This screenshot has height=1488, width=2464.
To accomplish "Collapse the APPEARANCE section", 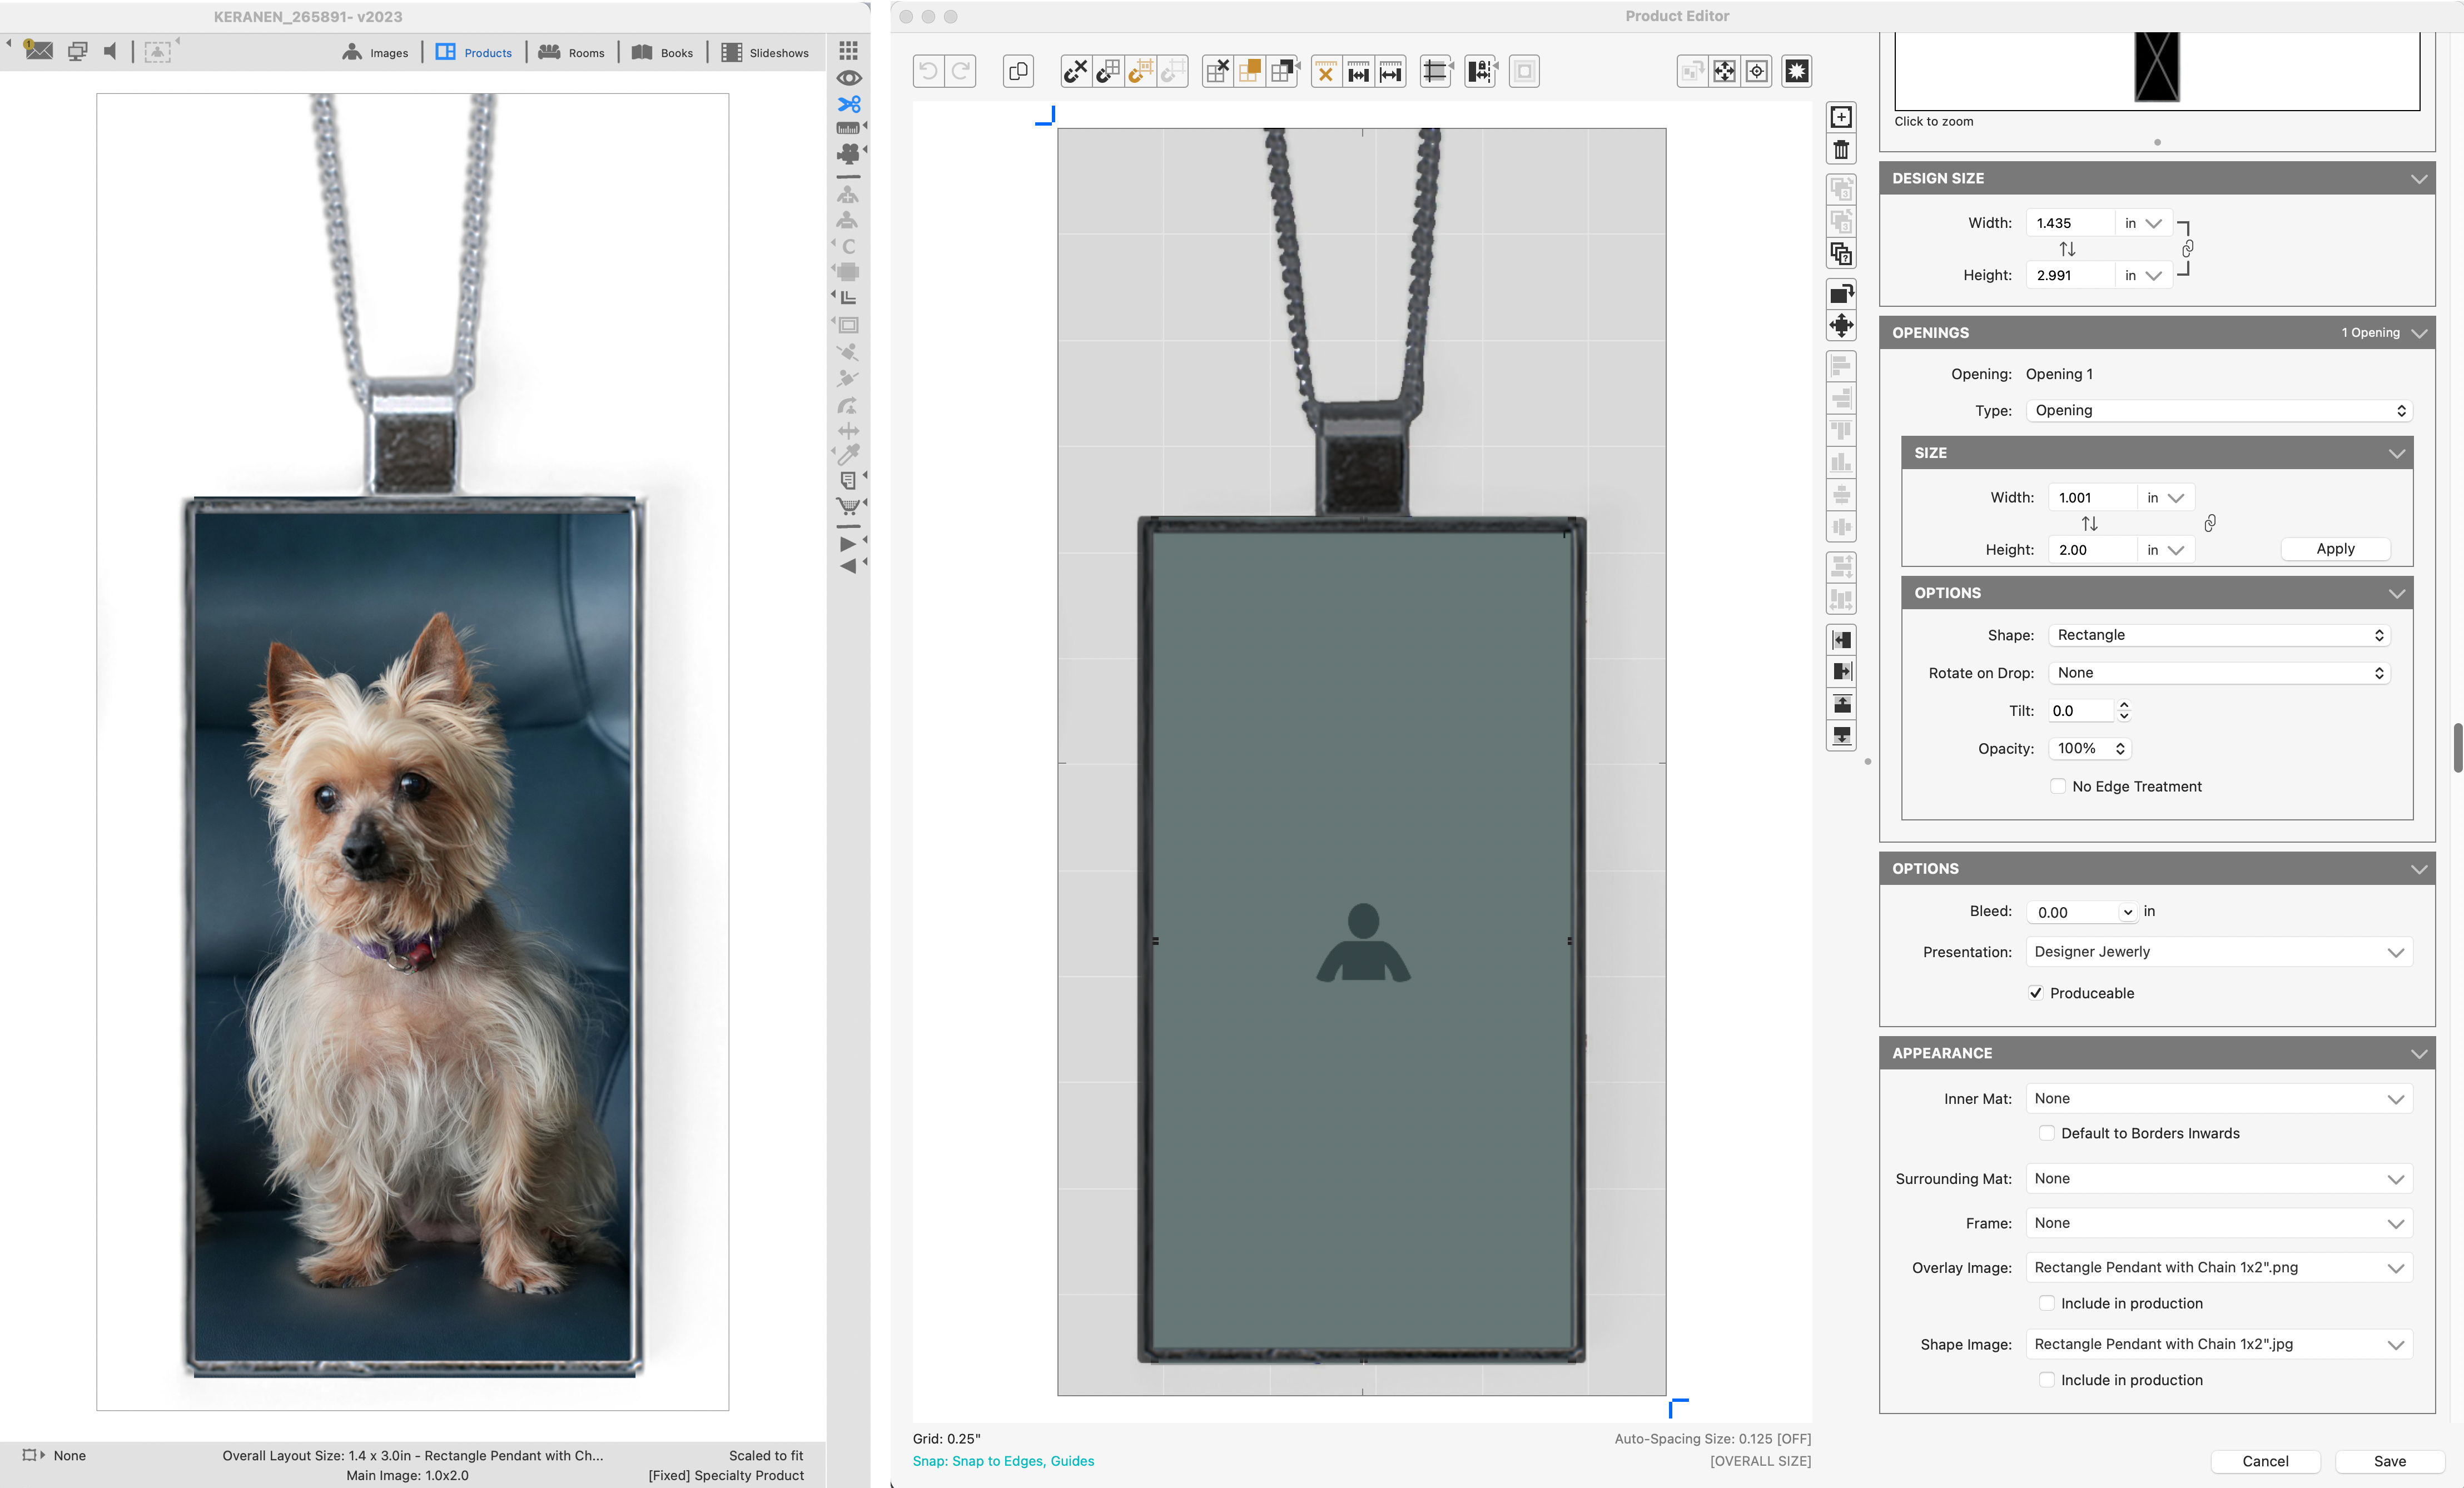I will pos(2418,1053).
